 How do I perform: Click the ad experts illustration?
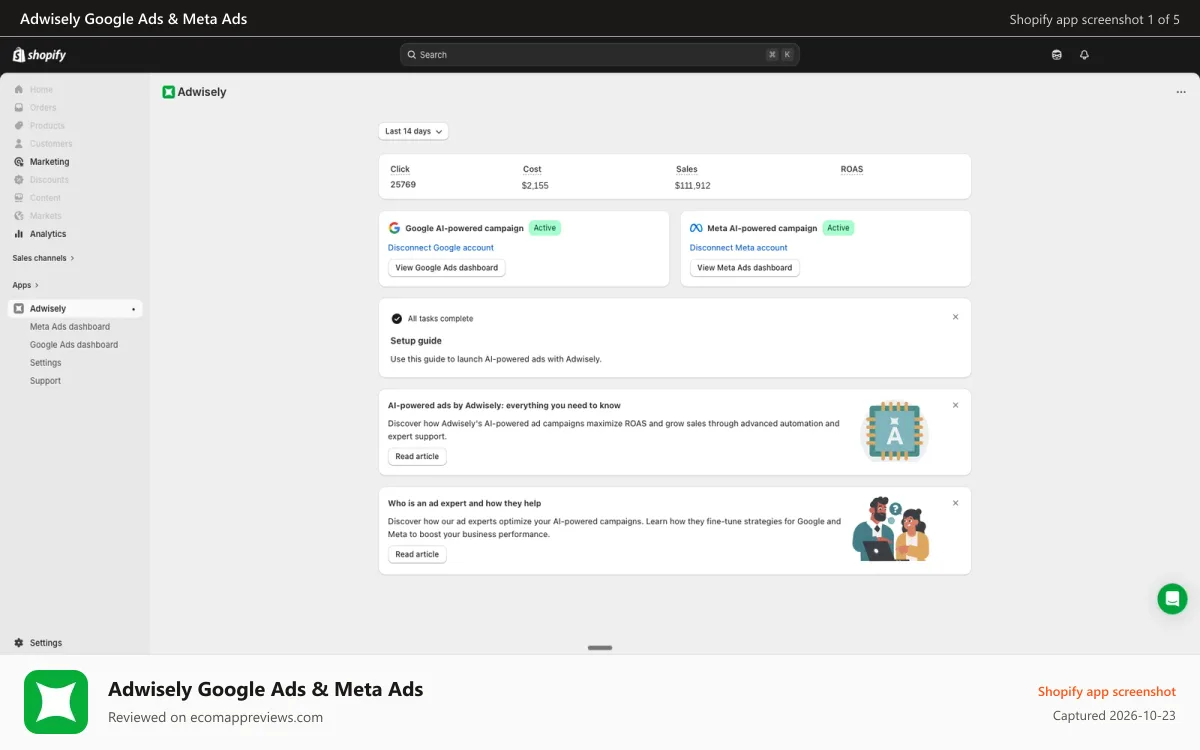pyautogui.click(x=891, y=530)
